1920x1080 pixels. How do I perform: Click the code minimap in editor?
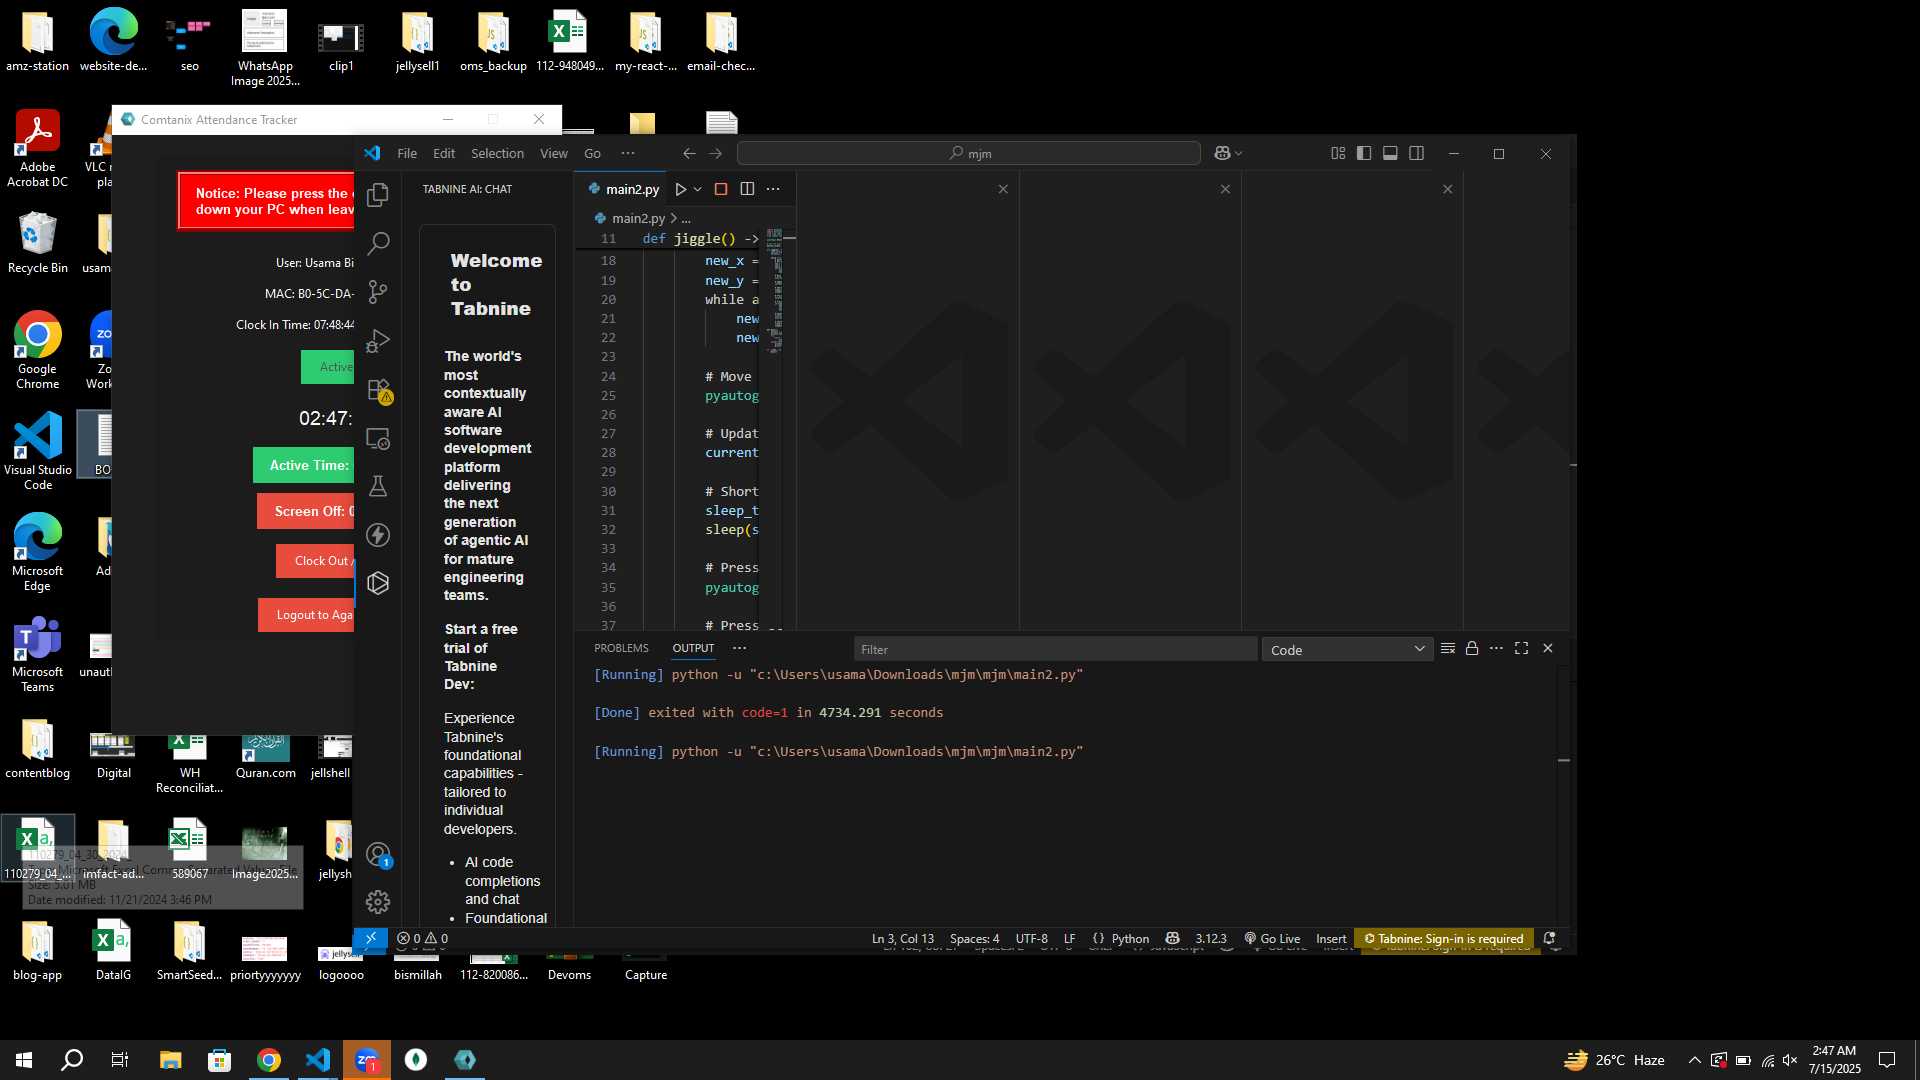[x=775, y=290]
